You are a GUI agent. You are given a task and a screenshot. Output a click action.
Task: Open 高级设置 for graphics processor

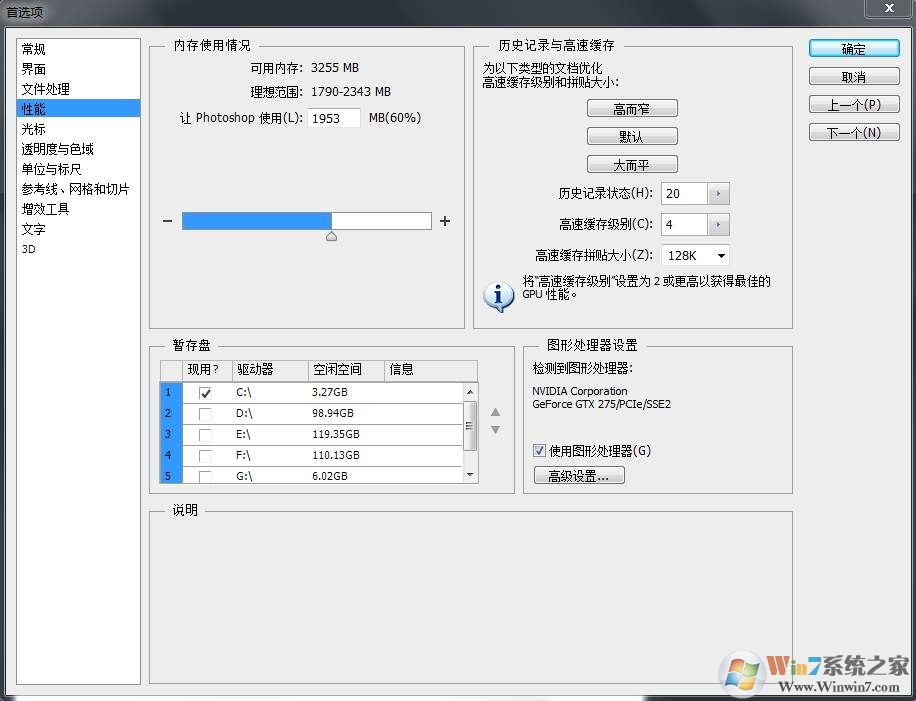pos(579,476)
